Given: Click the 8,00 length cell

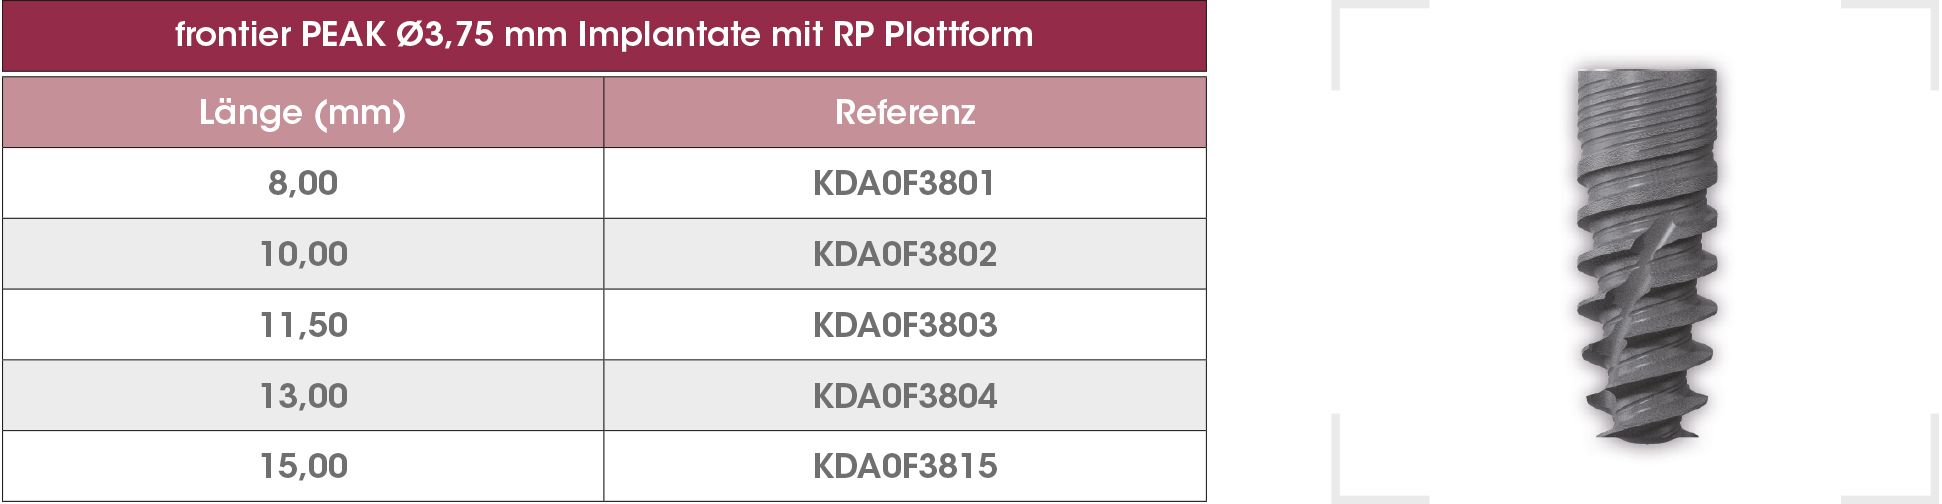Looking at the screenshot, I should click(303, 183).
